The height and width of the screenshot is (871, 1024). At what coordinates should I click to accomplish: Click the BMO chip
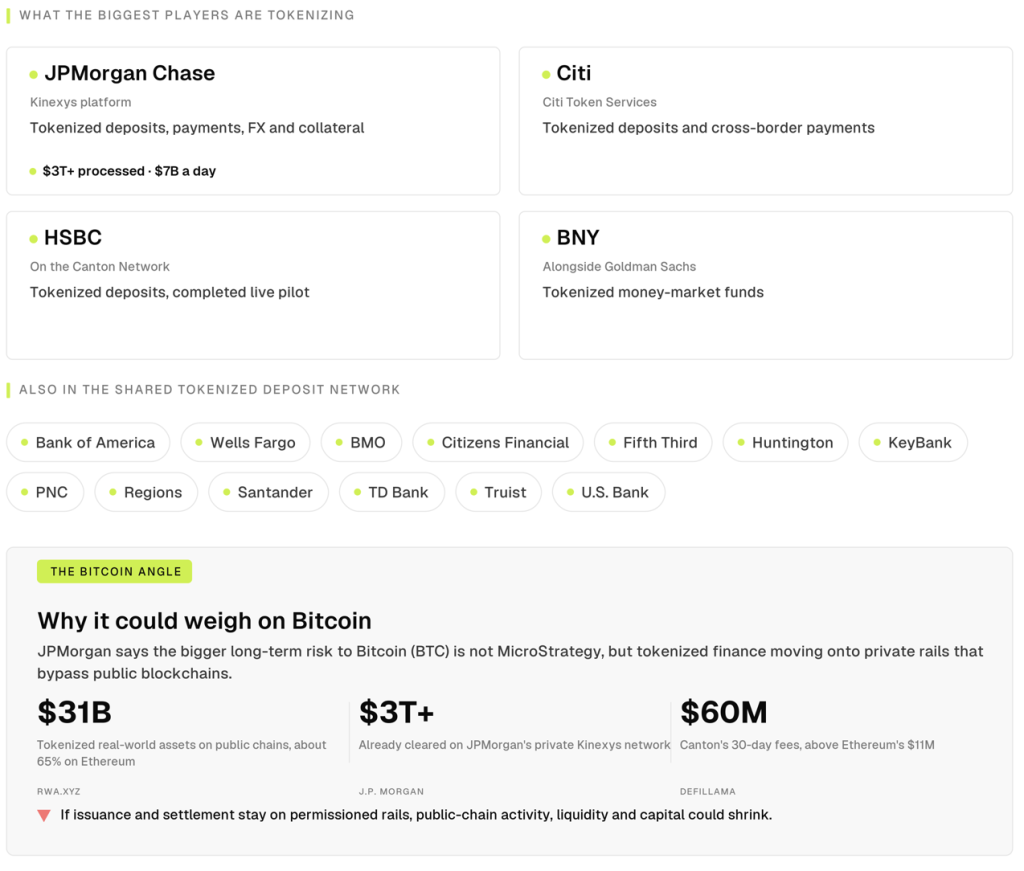point(361,443)
